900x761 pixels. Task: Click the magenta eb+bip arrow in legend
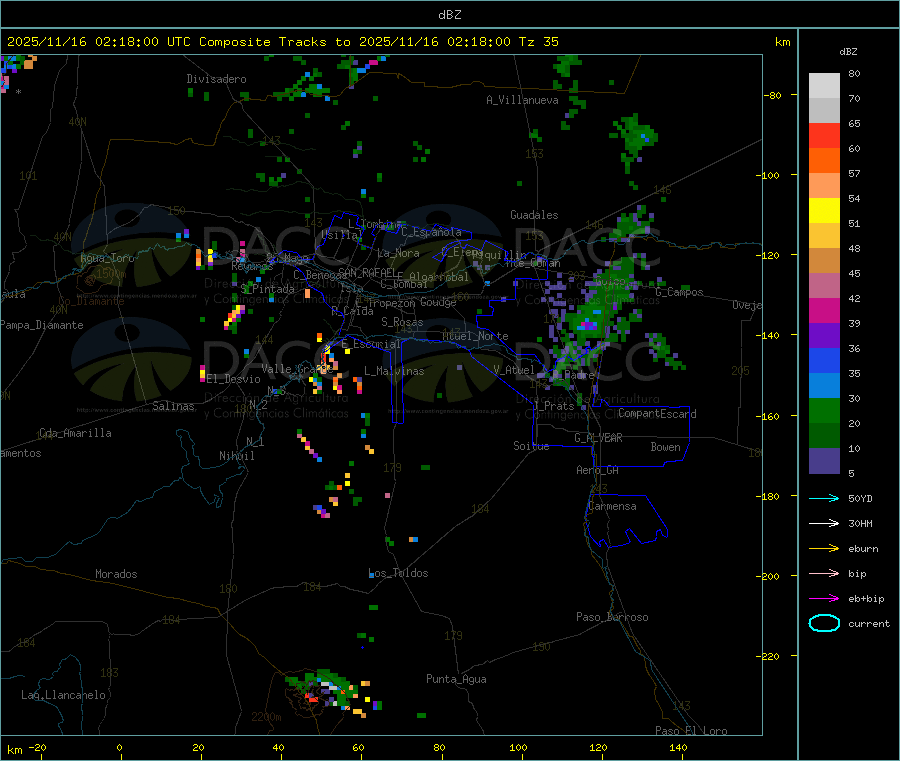point(824,599)
